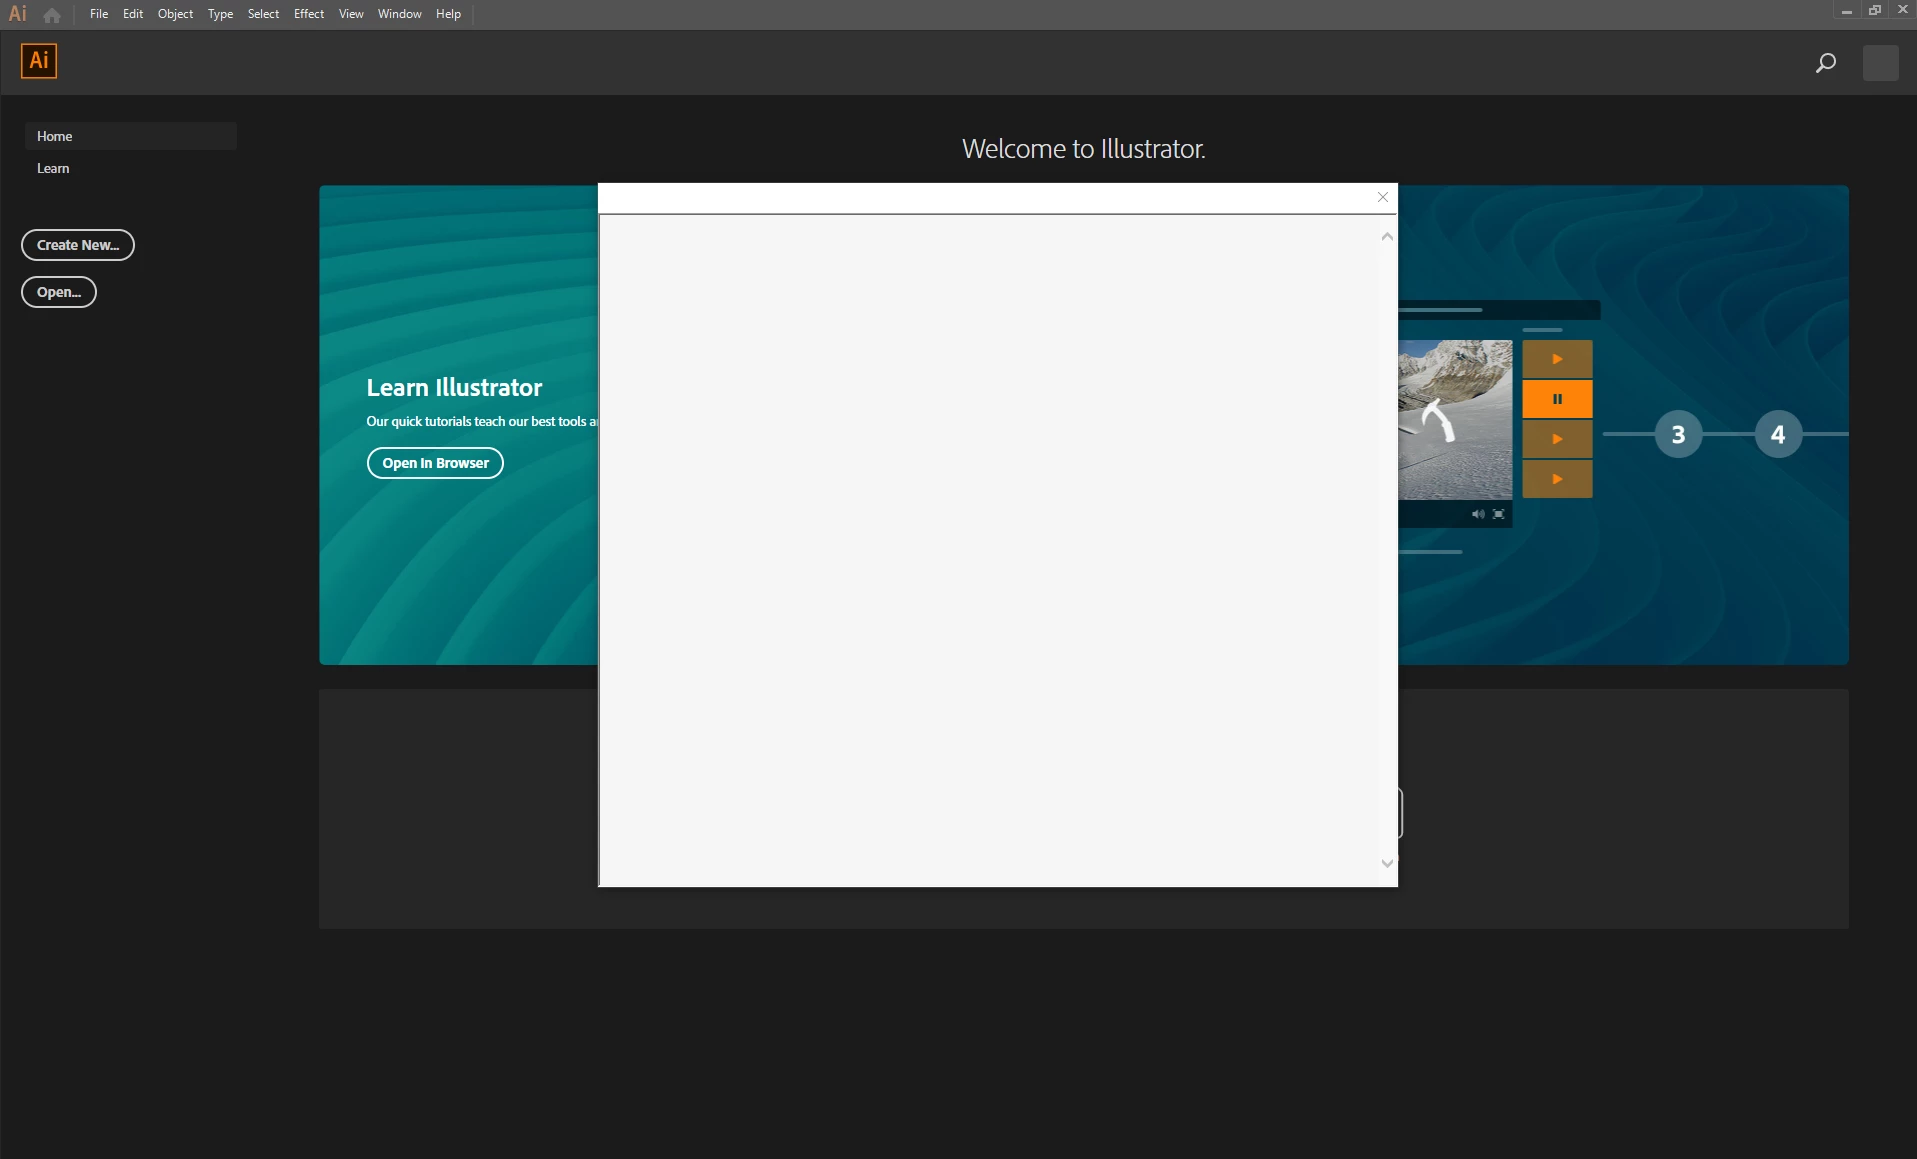The height and width of the screenshot is (1159, 1917).
Task: Click the Create New... button
Action: [x=78, y=245]
